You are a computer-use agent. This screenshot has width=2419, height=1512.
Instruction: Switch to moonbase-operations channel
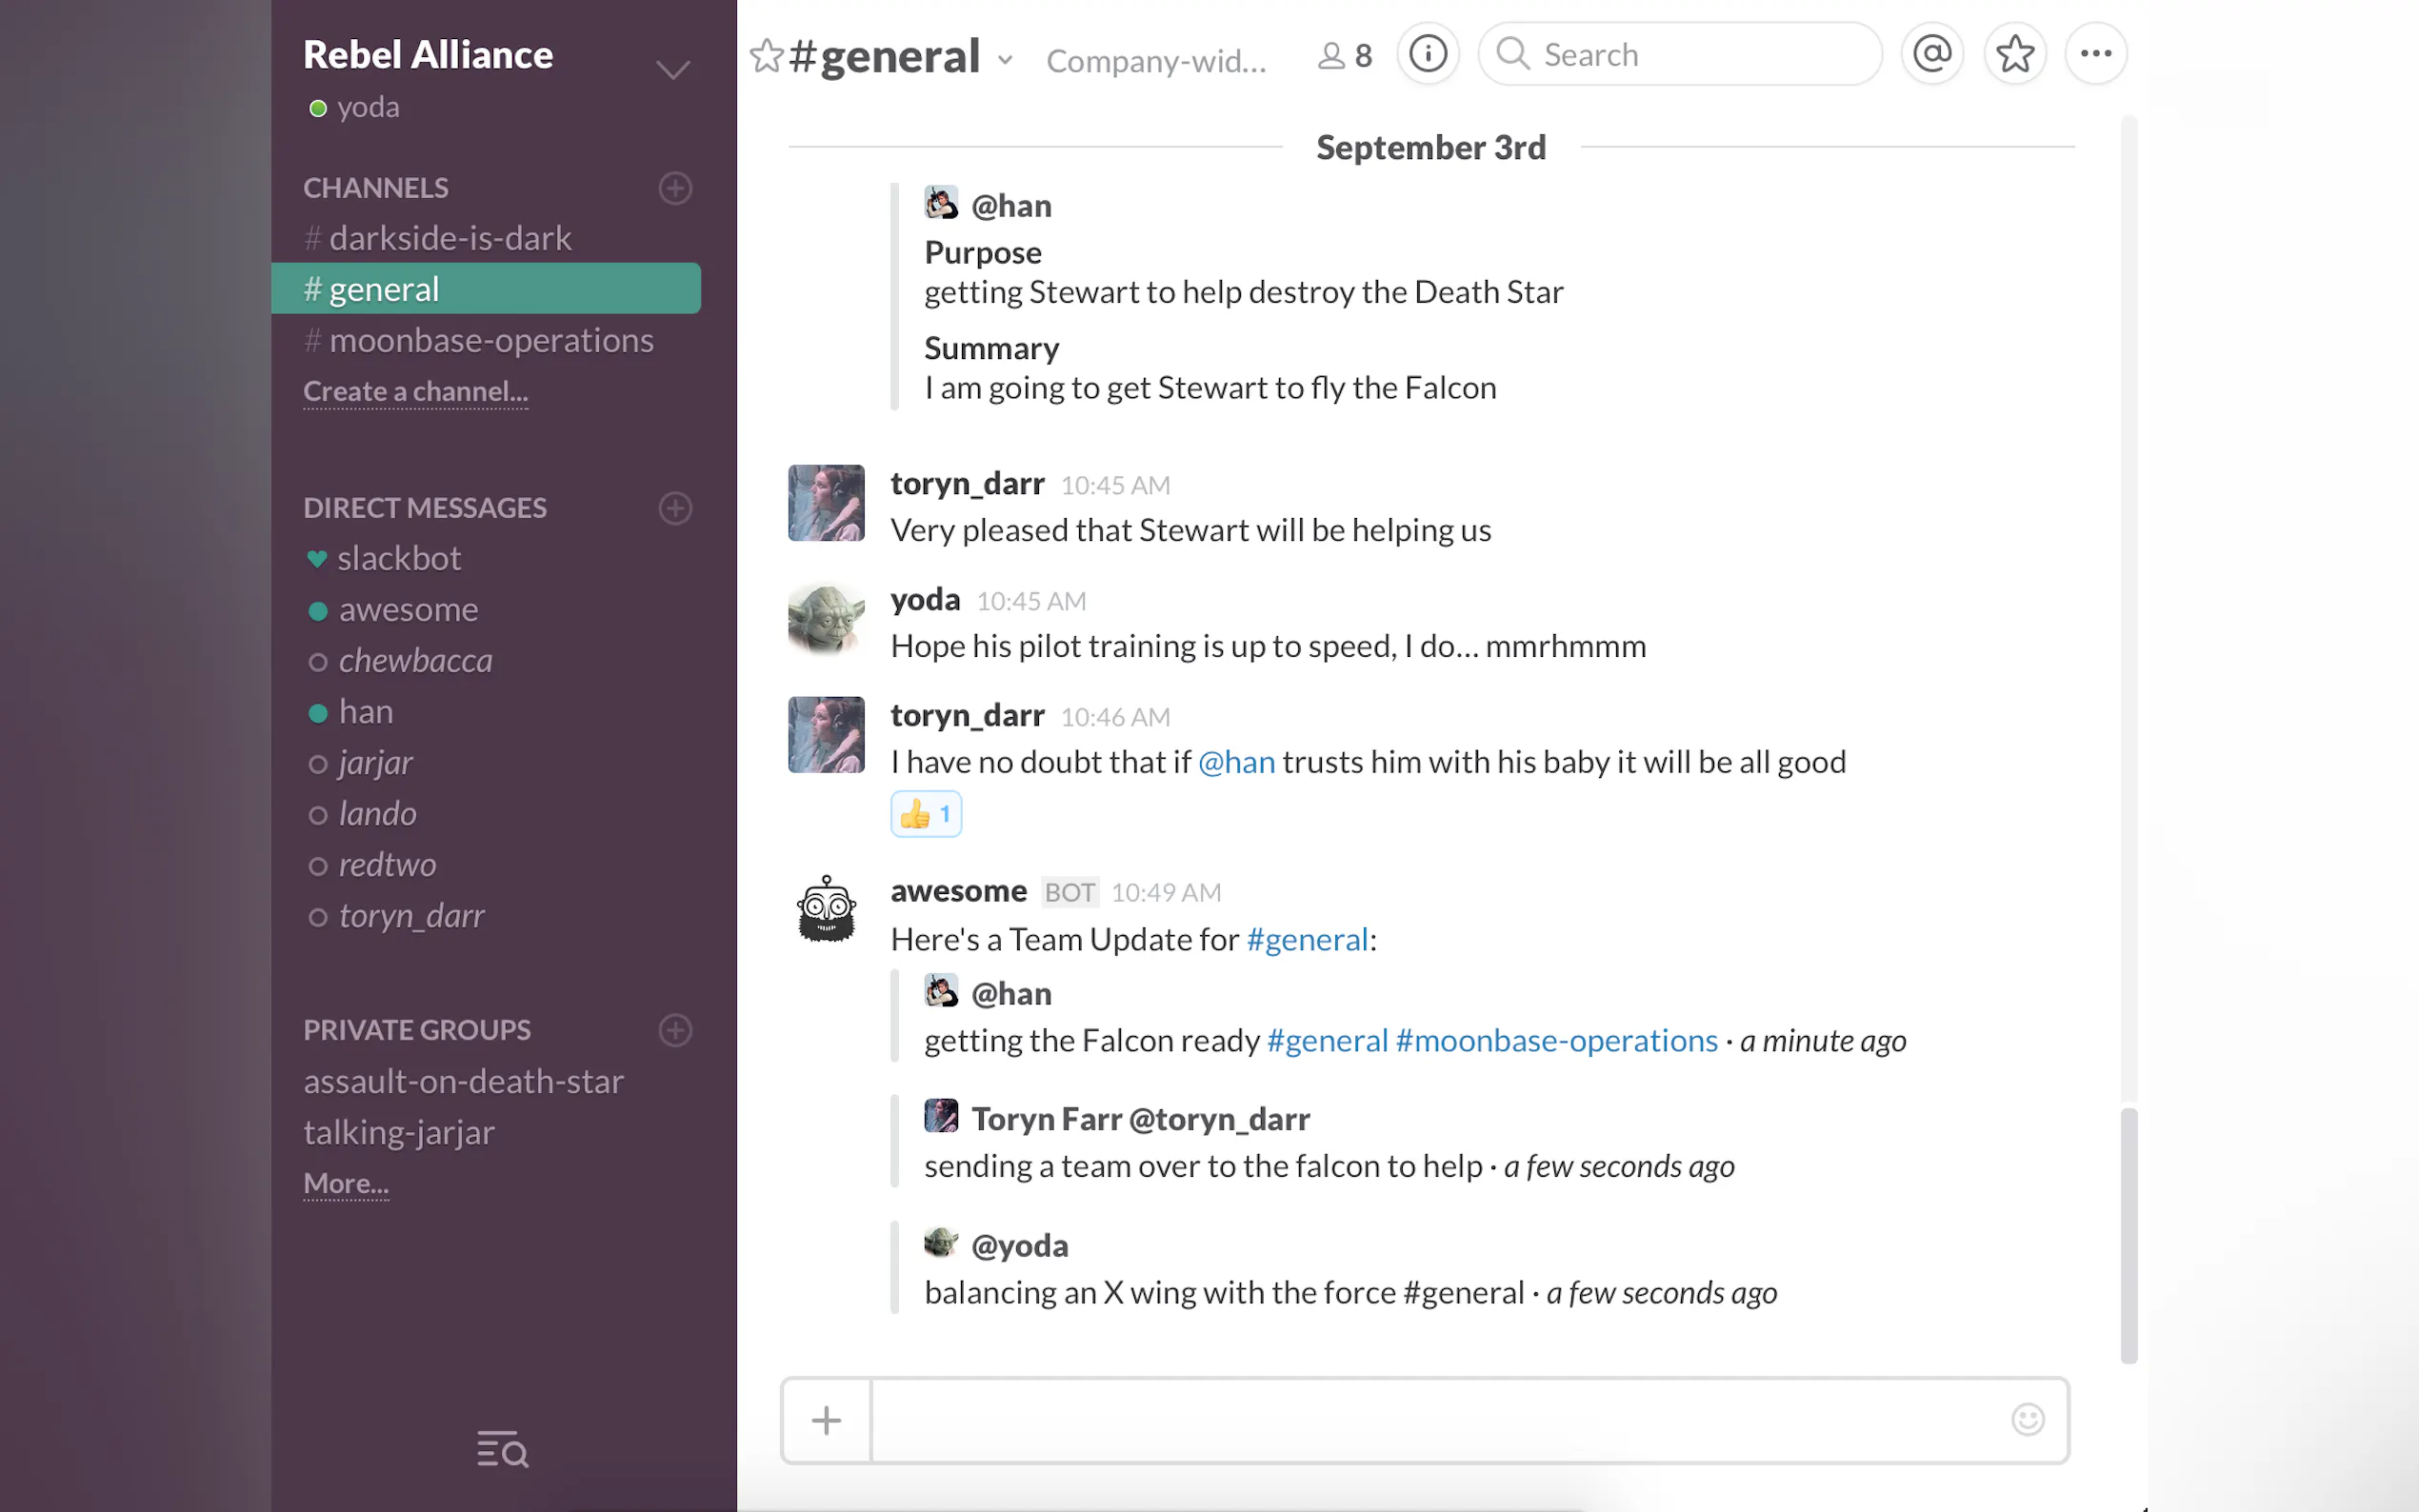pos(490,341)
